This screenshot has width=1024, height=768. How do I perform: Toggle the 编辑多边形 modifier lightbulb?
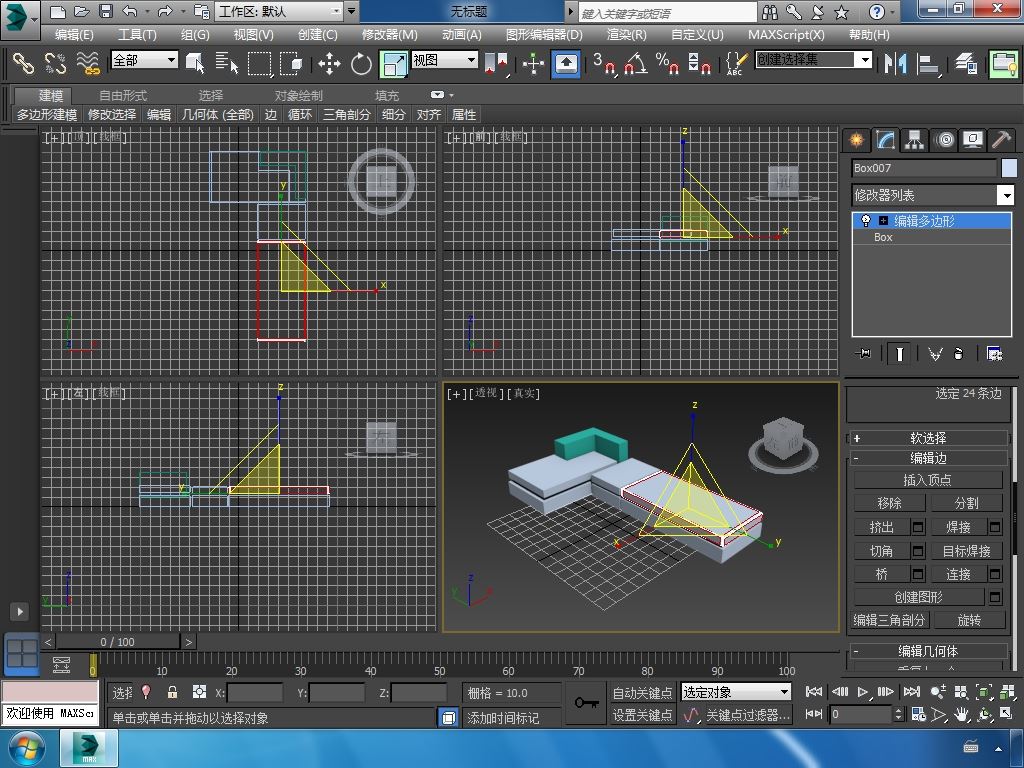[x=866, y=221]
